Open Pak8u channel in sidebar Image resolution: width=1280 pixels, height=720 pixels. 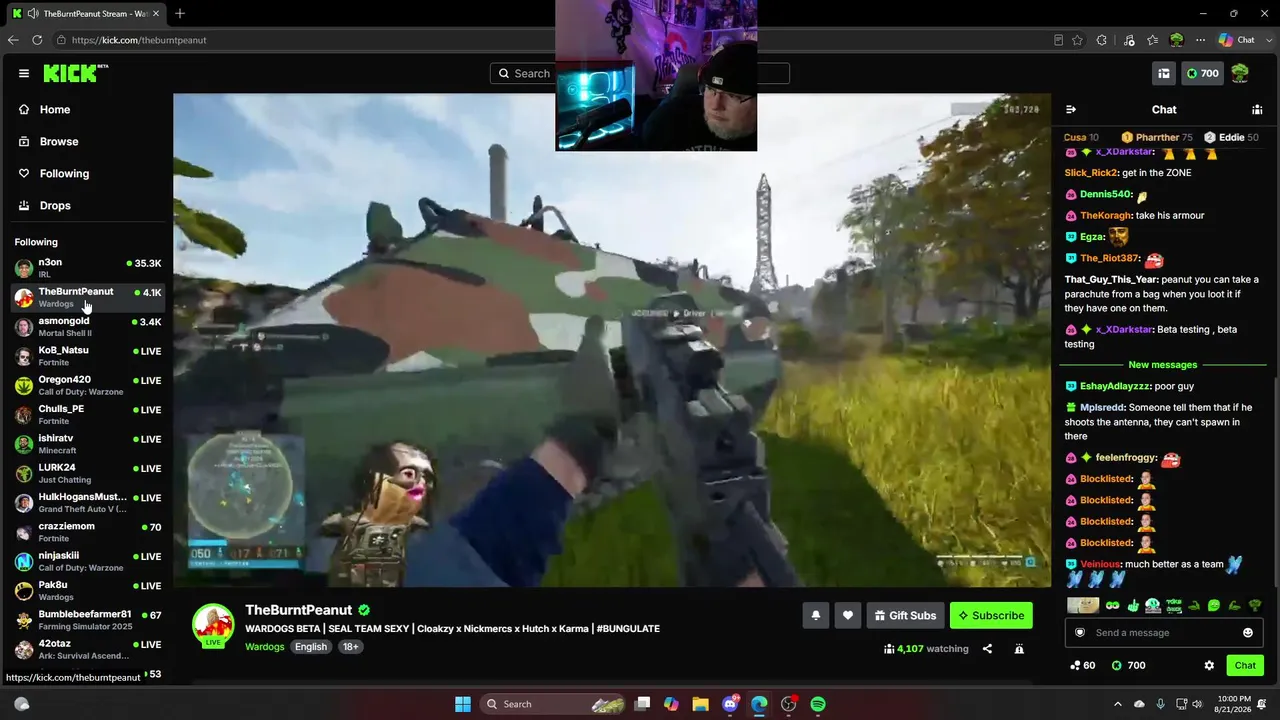pos(88,590)
